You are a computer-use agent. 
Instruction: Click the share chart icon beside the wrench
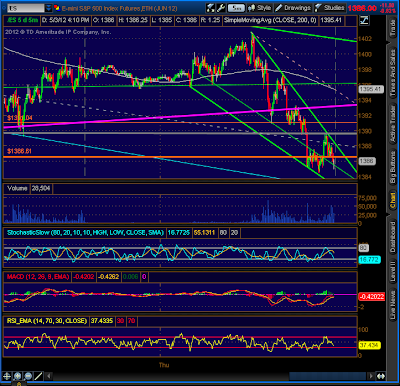pyautogui.click(x=210, y=8)
